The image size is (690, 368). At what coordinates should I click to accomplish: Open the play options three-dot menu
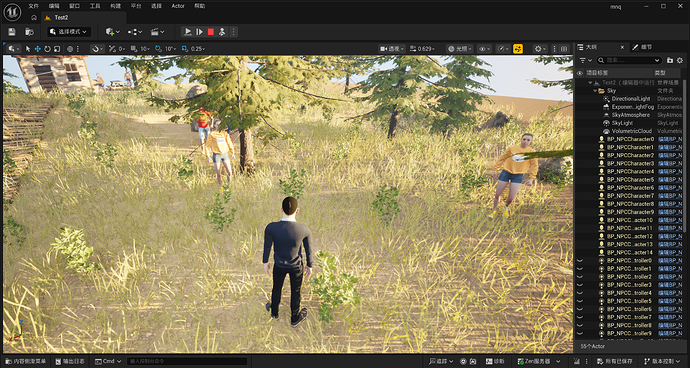[233, 32]
